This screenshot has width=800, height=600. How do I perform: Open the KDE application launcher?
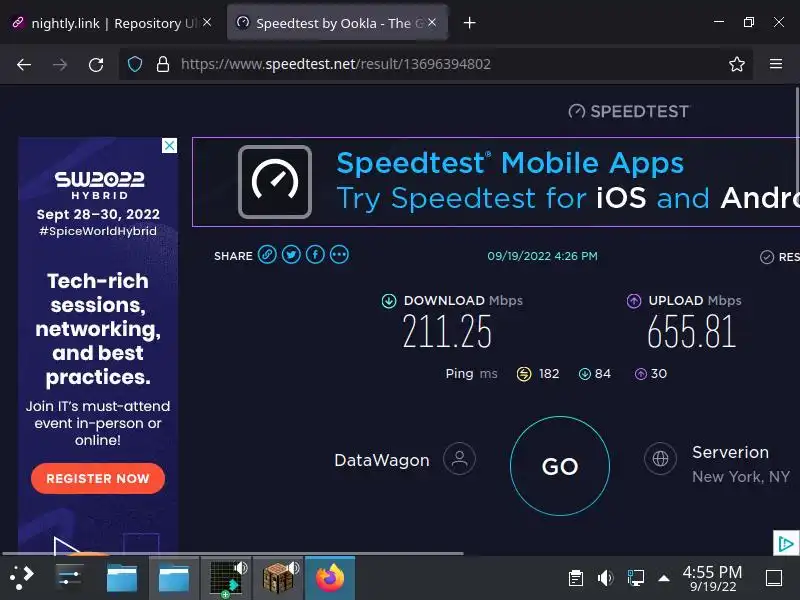21,578
